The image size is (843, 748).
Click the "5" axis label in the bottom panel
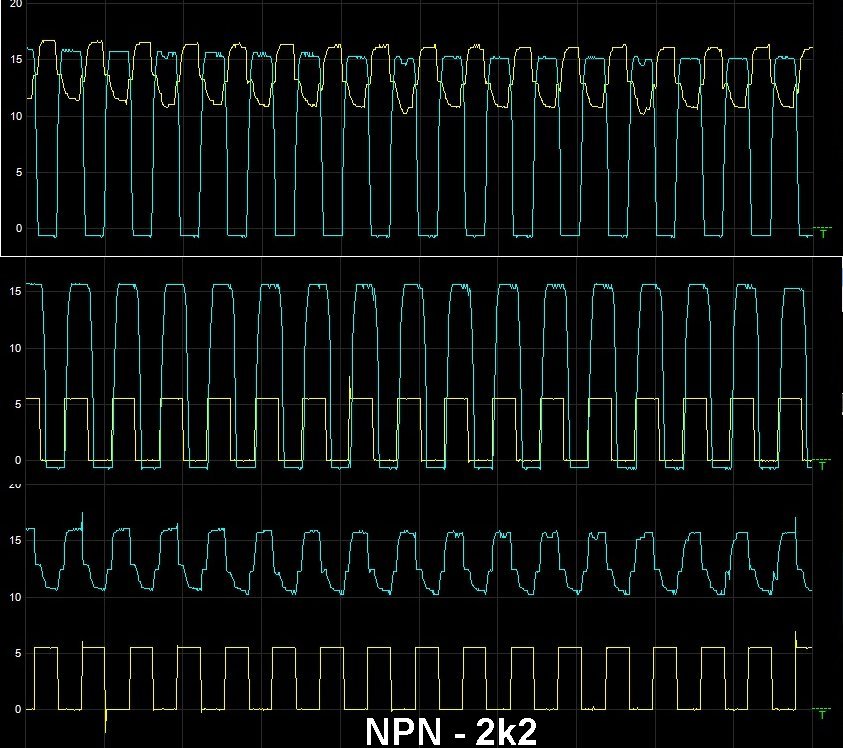pos(19,653)
